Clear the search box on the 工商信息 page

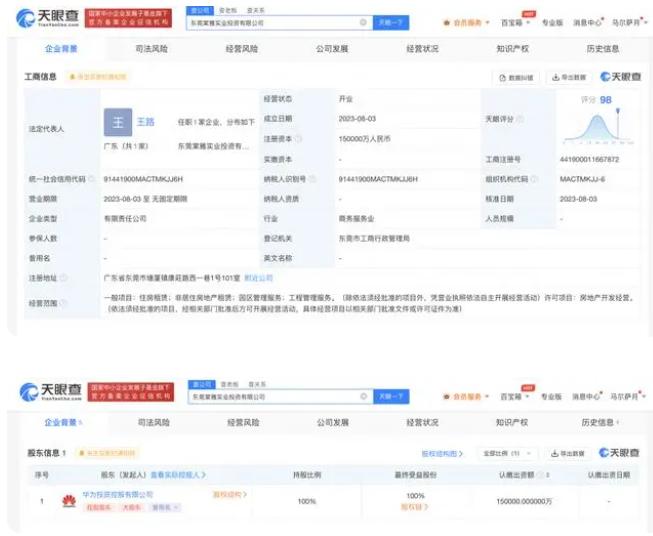pos(363,22)
